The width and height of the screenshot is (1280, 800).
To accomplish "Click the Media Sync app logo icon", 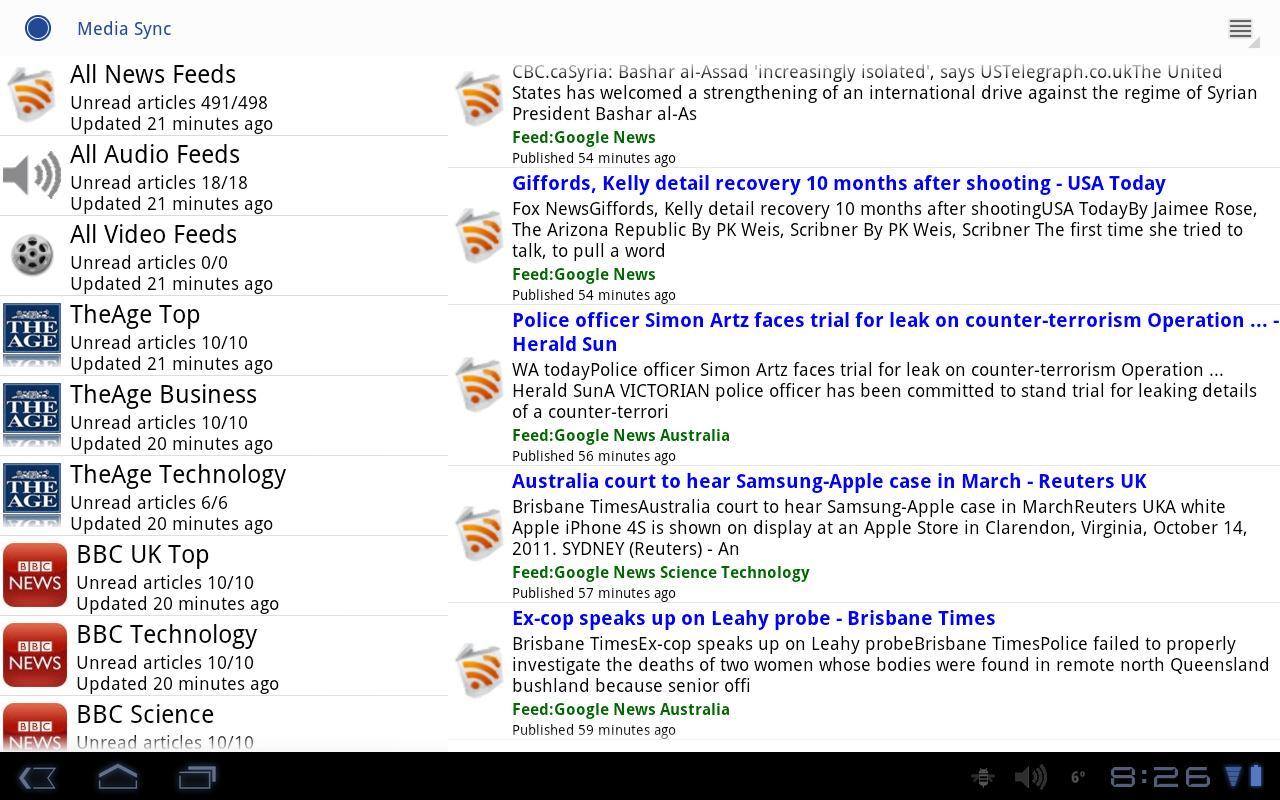I will (38, 28).
